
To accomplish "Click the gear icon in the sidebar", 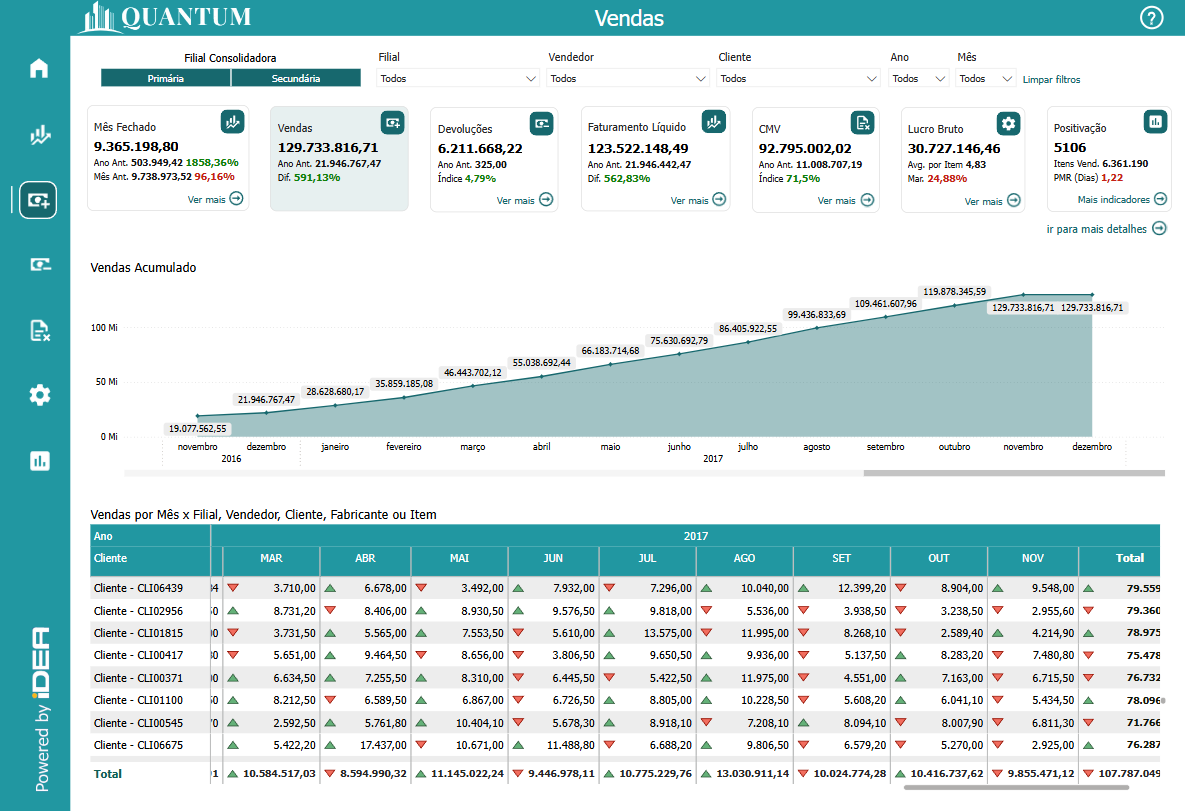I will (39, 395).
